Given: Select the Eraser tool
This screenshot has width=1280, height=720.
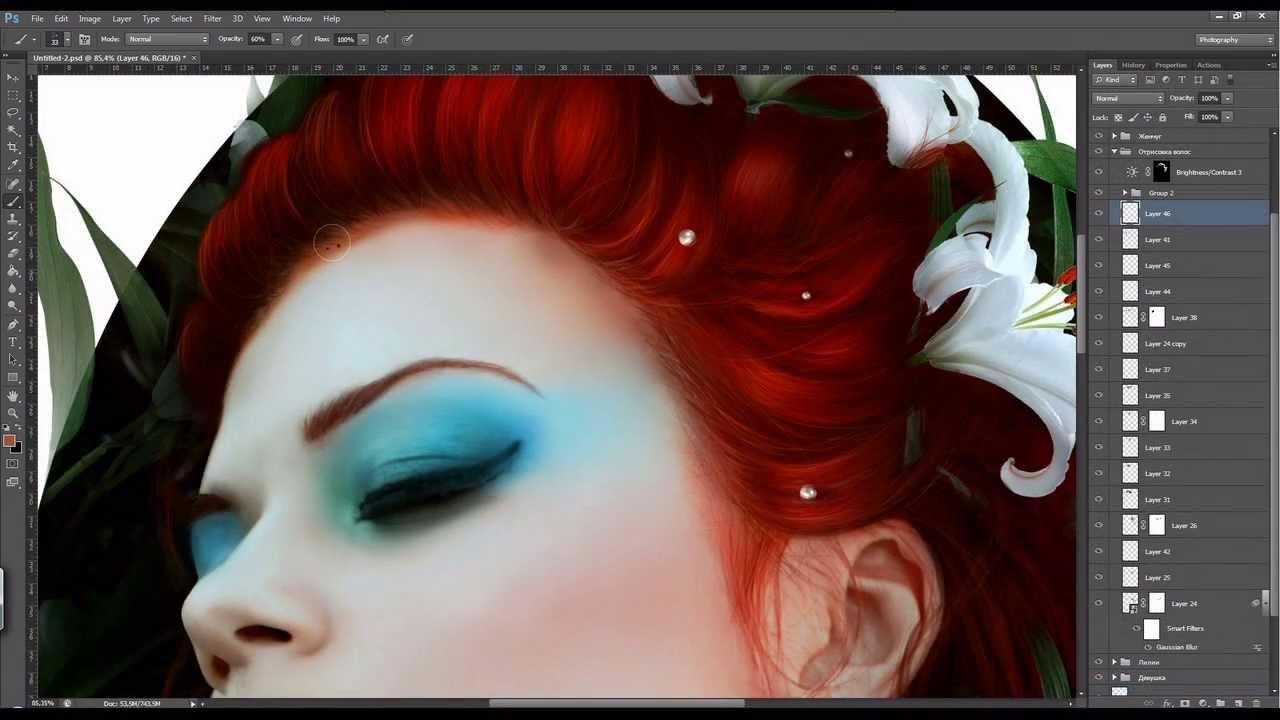Looking at the screenshot, I should pyautogui.click(x=13, y=253).
